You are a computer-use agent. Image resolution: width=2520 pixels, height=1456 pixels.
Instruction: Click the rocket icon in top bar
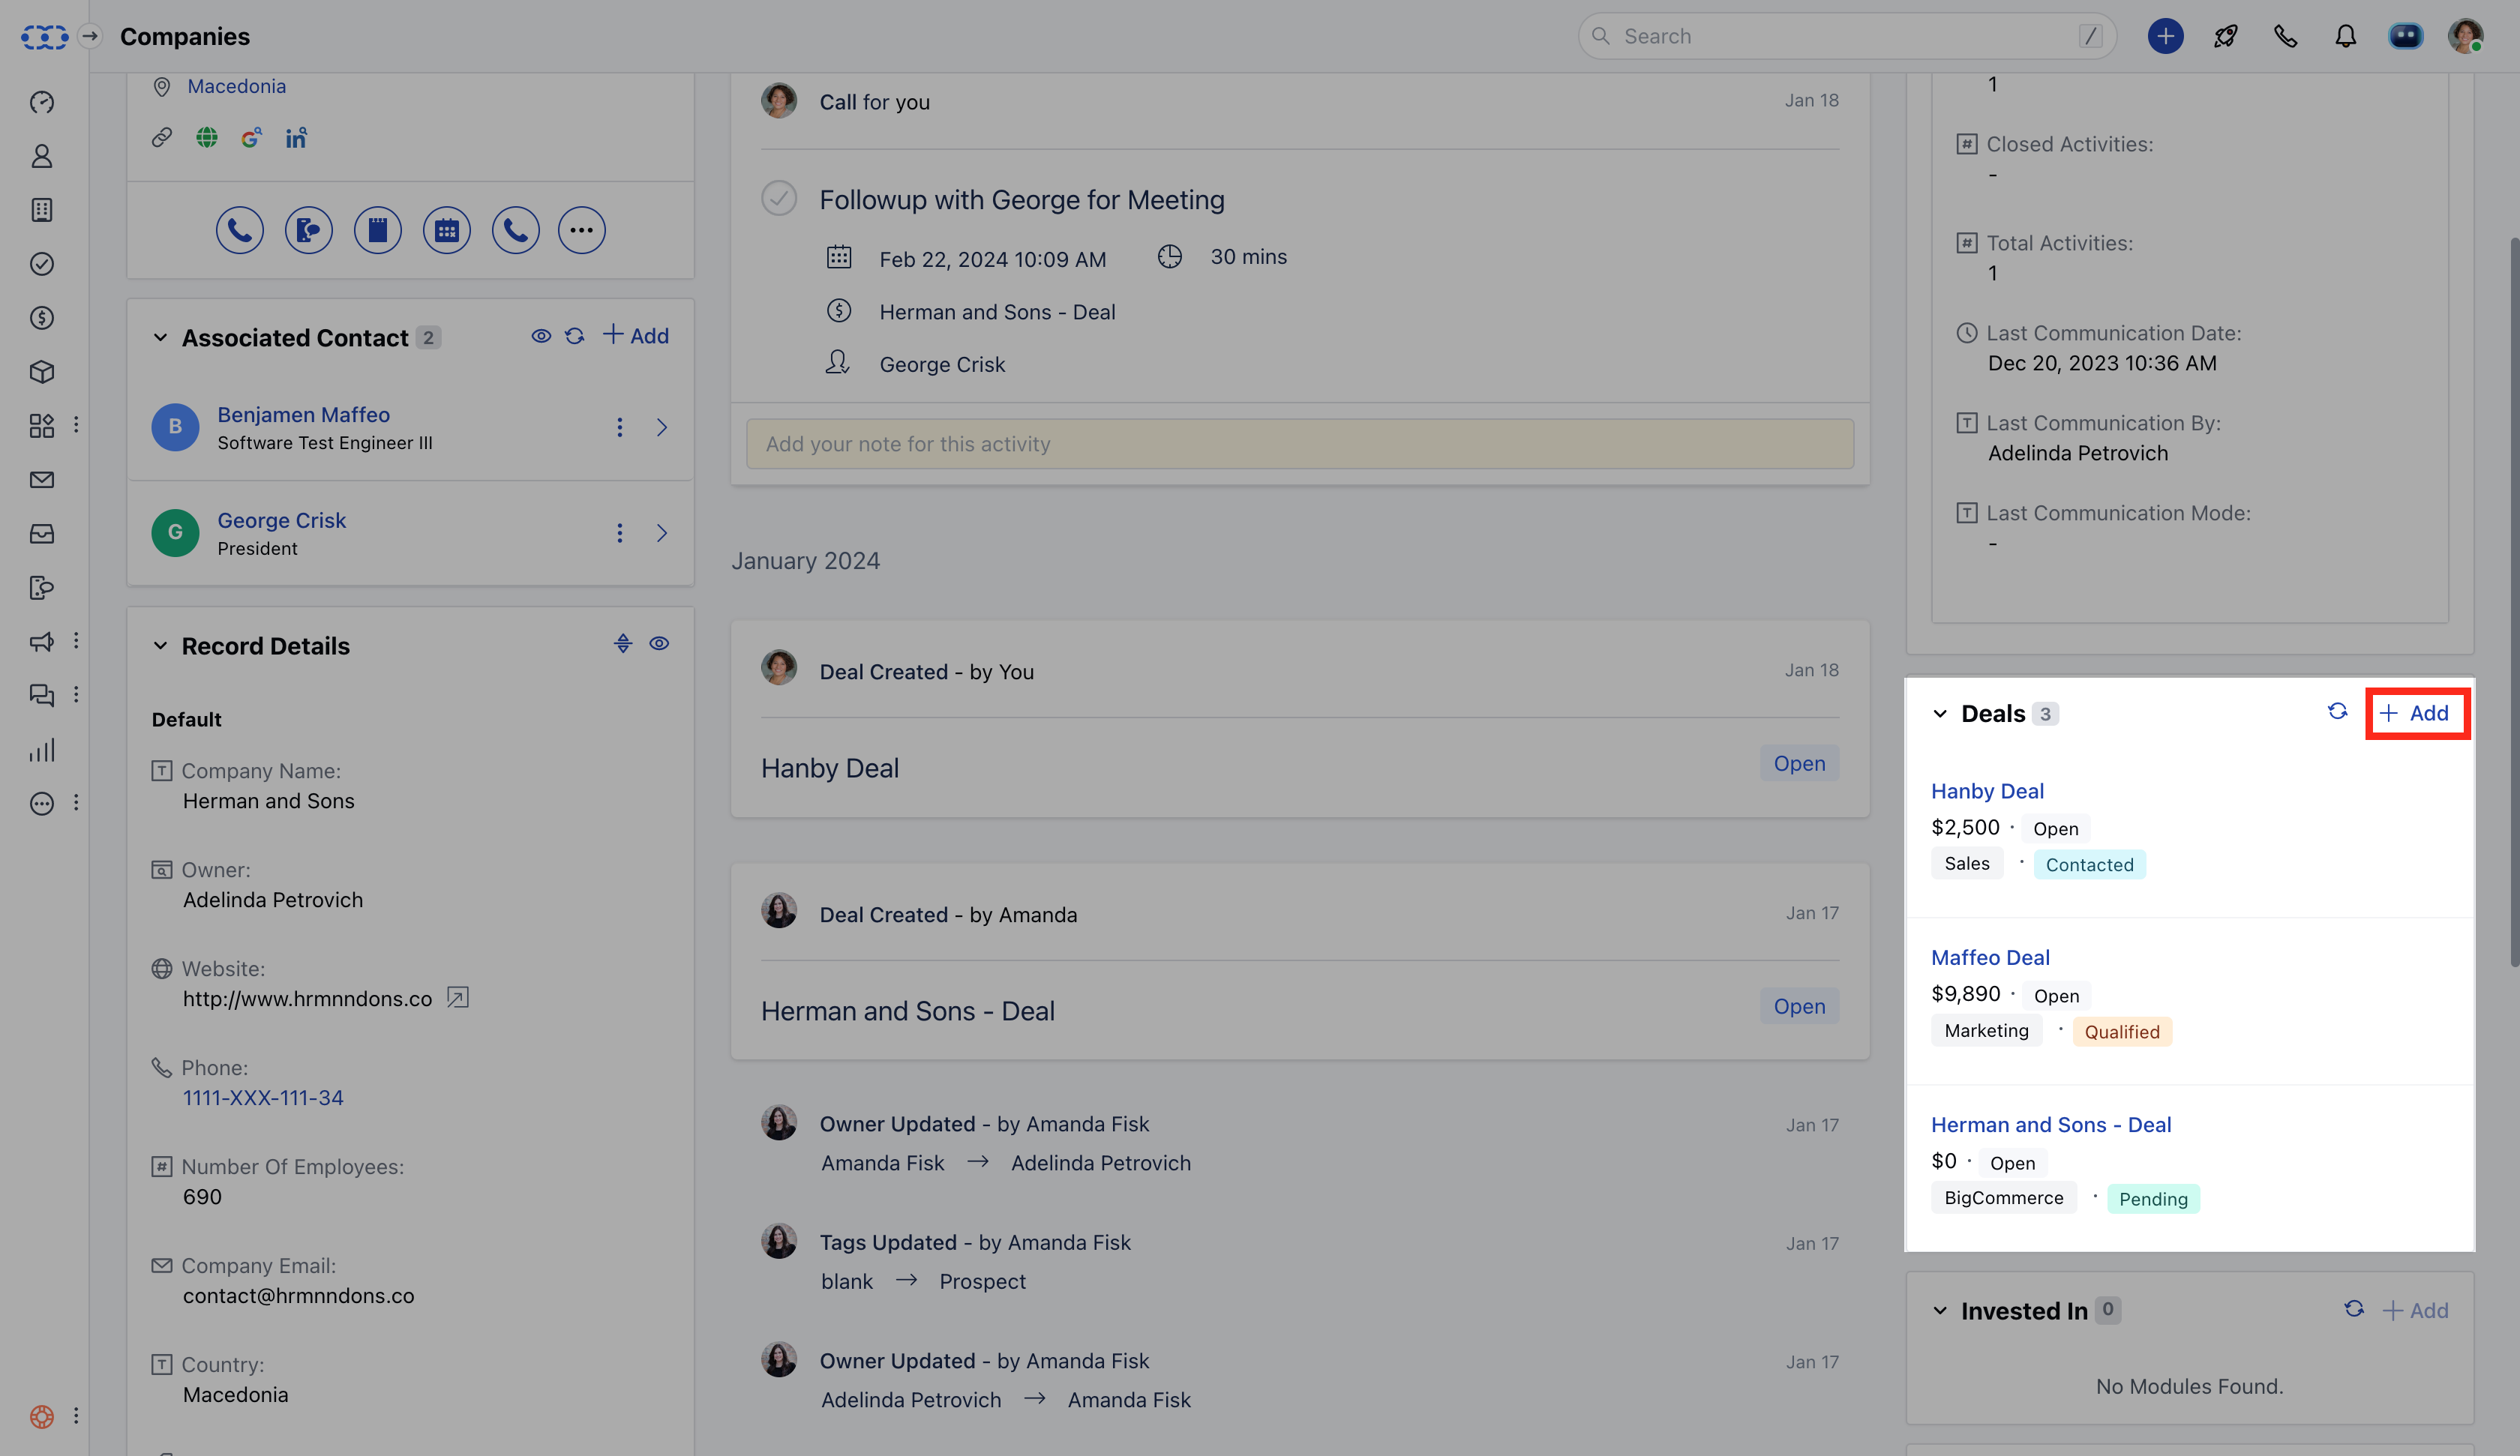tap(2225, 36)
